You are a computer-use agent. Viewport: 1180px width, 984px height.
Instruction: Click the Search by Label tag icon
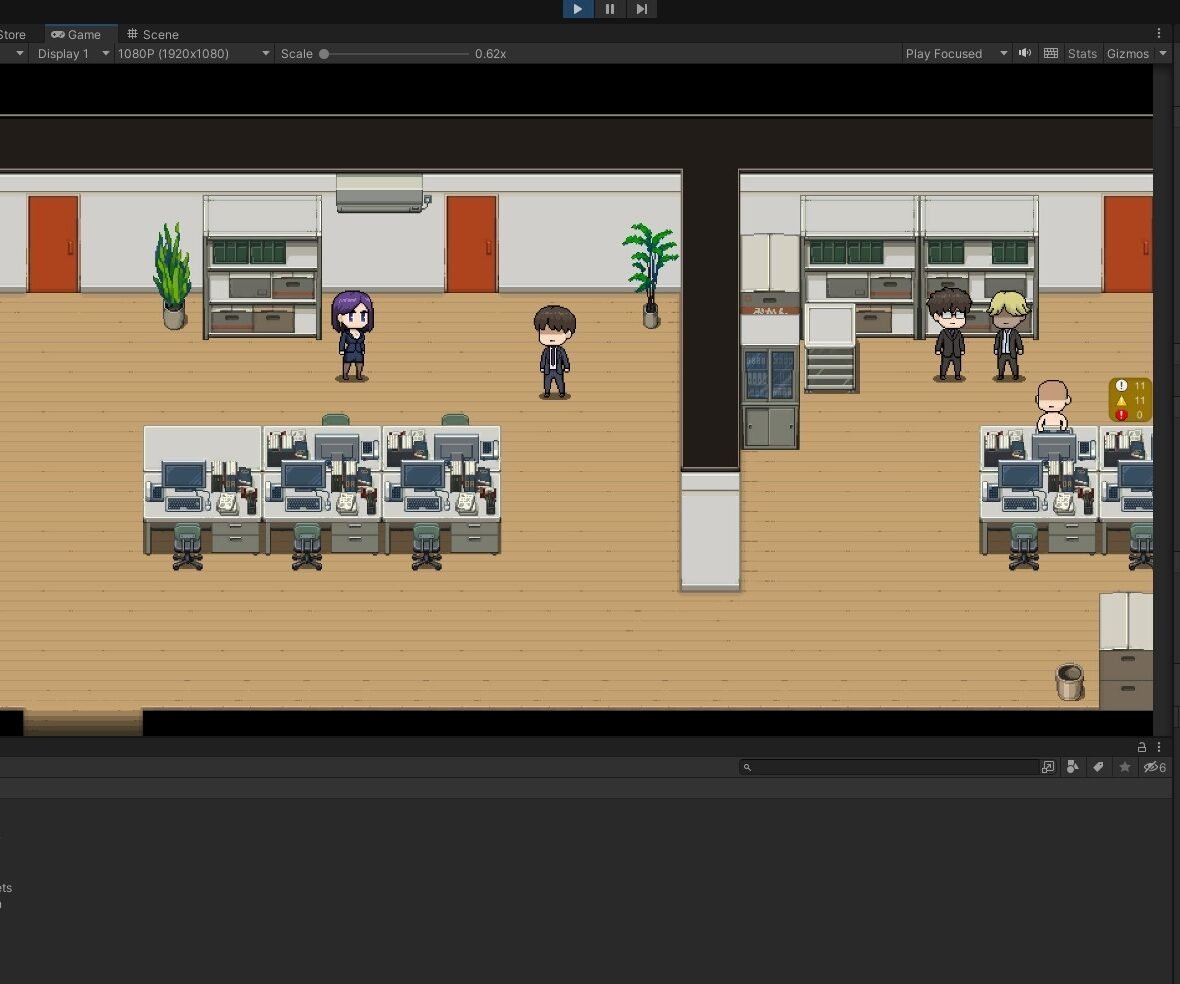[x=1098, y=767]
